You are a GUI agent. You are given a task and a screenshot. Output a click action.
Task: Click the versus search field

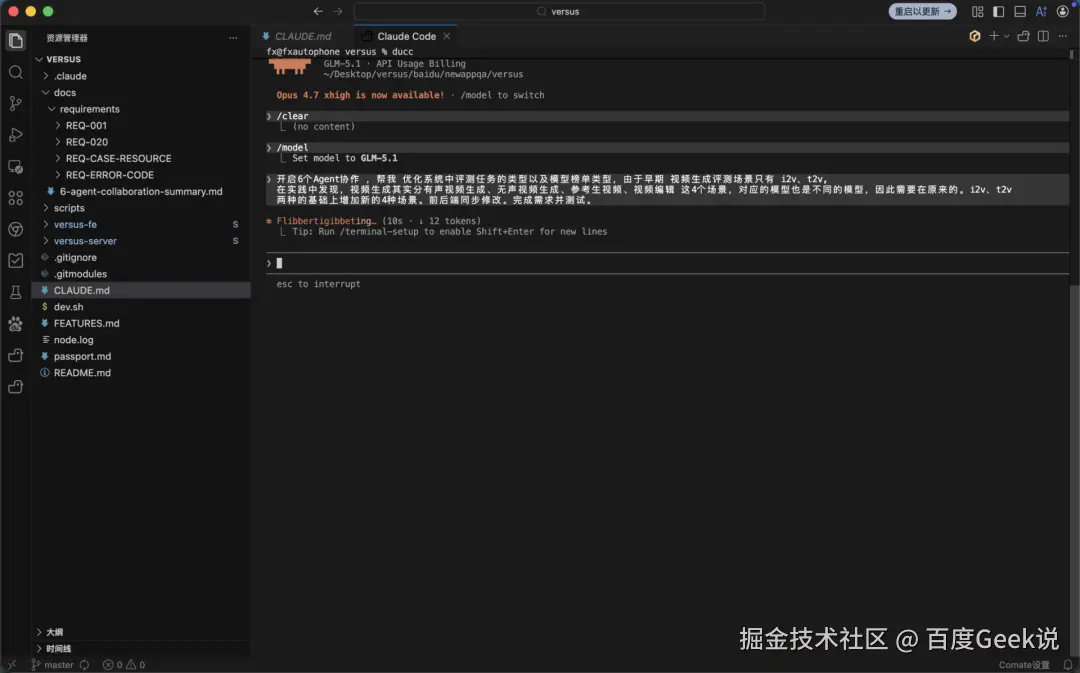click(559, 11)
